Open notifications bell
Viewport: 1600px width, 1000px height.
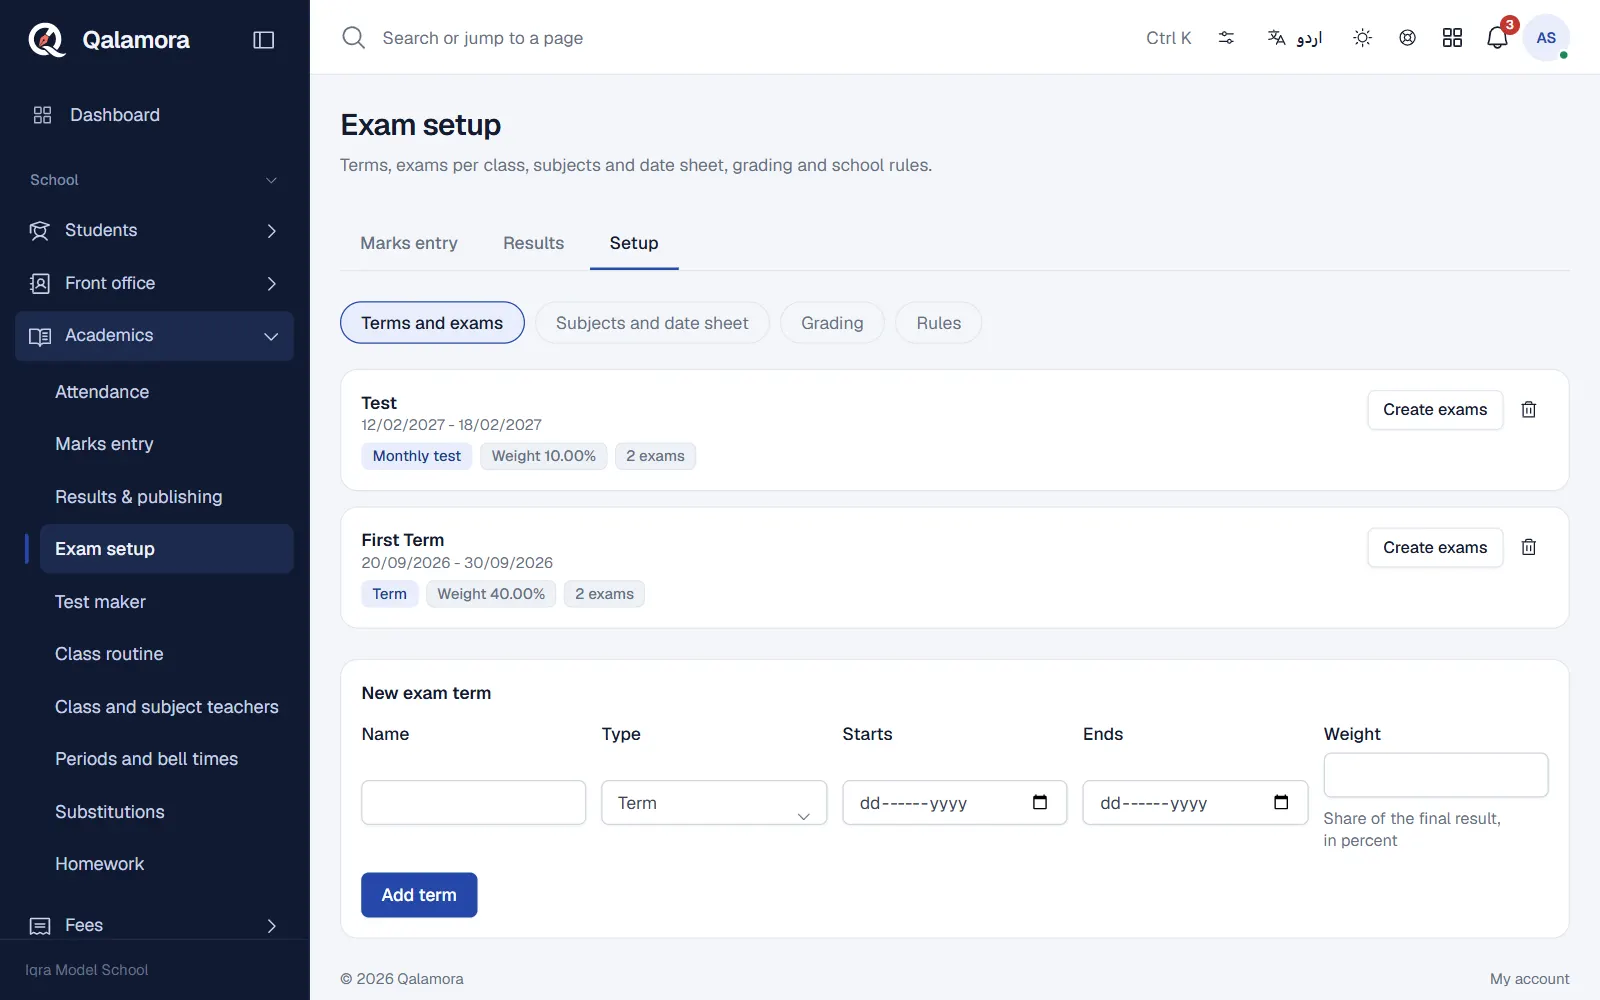pos(1497,38)
